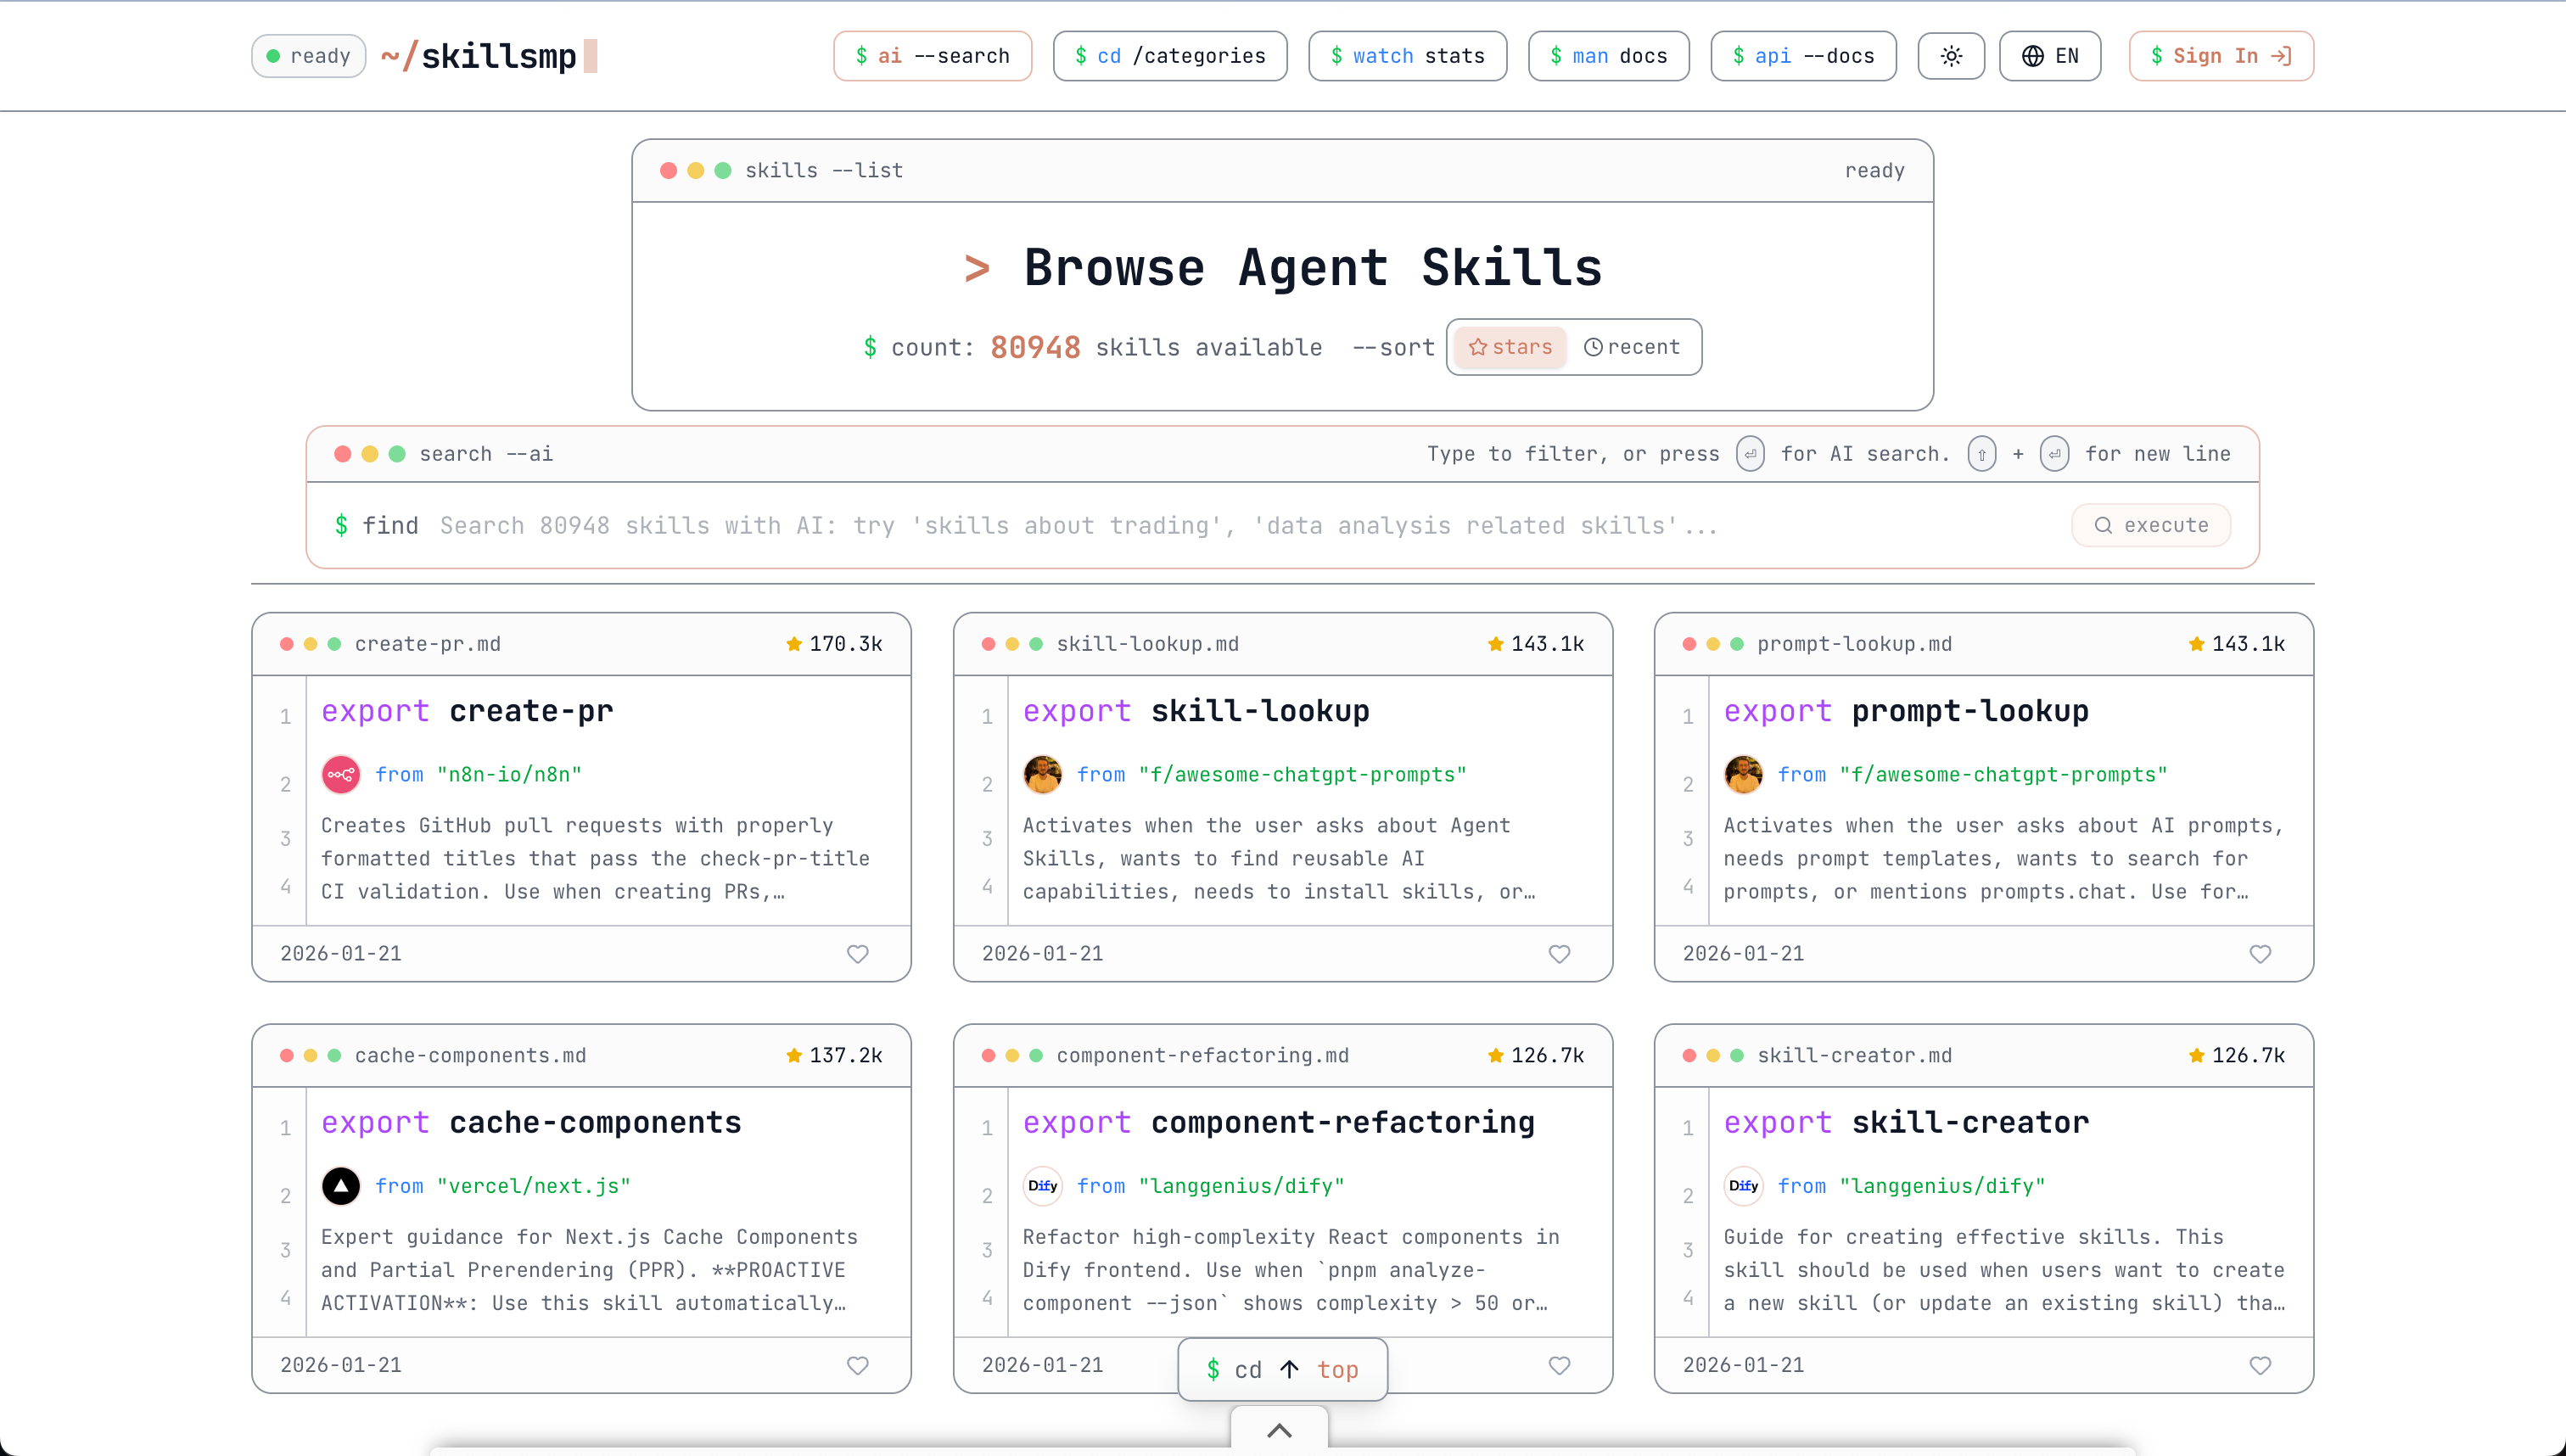Go to cd /categories page
The width and height of the screenshot is (2566, 1456).
point(1169,56)
